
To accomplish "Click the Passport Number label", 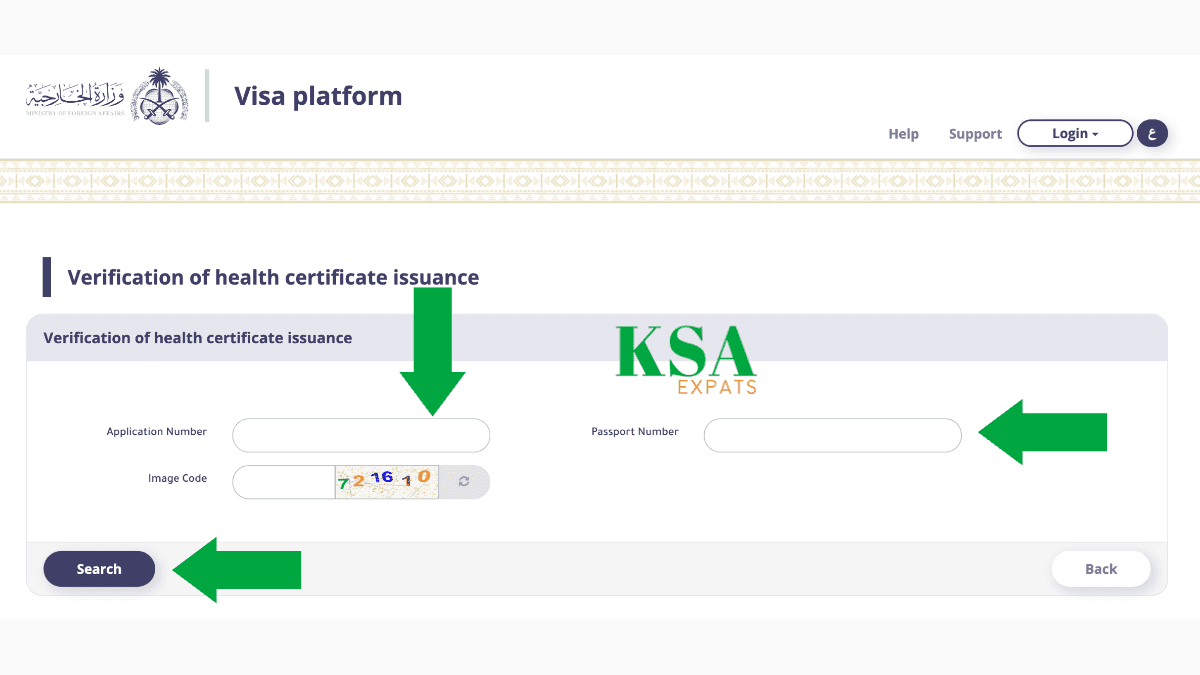I will click(x=635, y=432).
